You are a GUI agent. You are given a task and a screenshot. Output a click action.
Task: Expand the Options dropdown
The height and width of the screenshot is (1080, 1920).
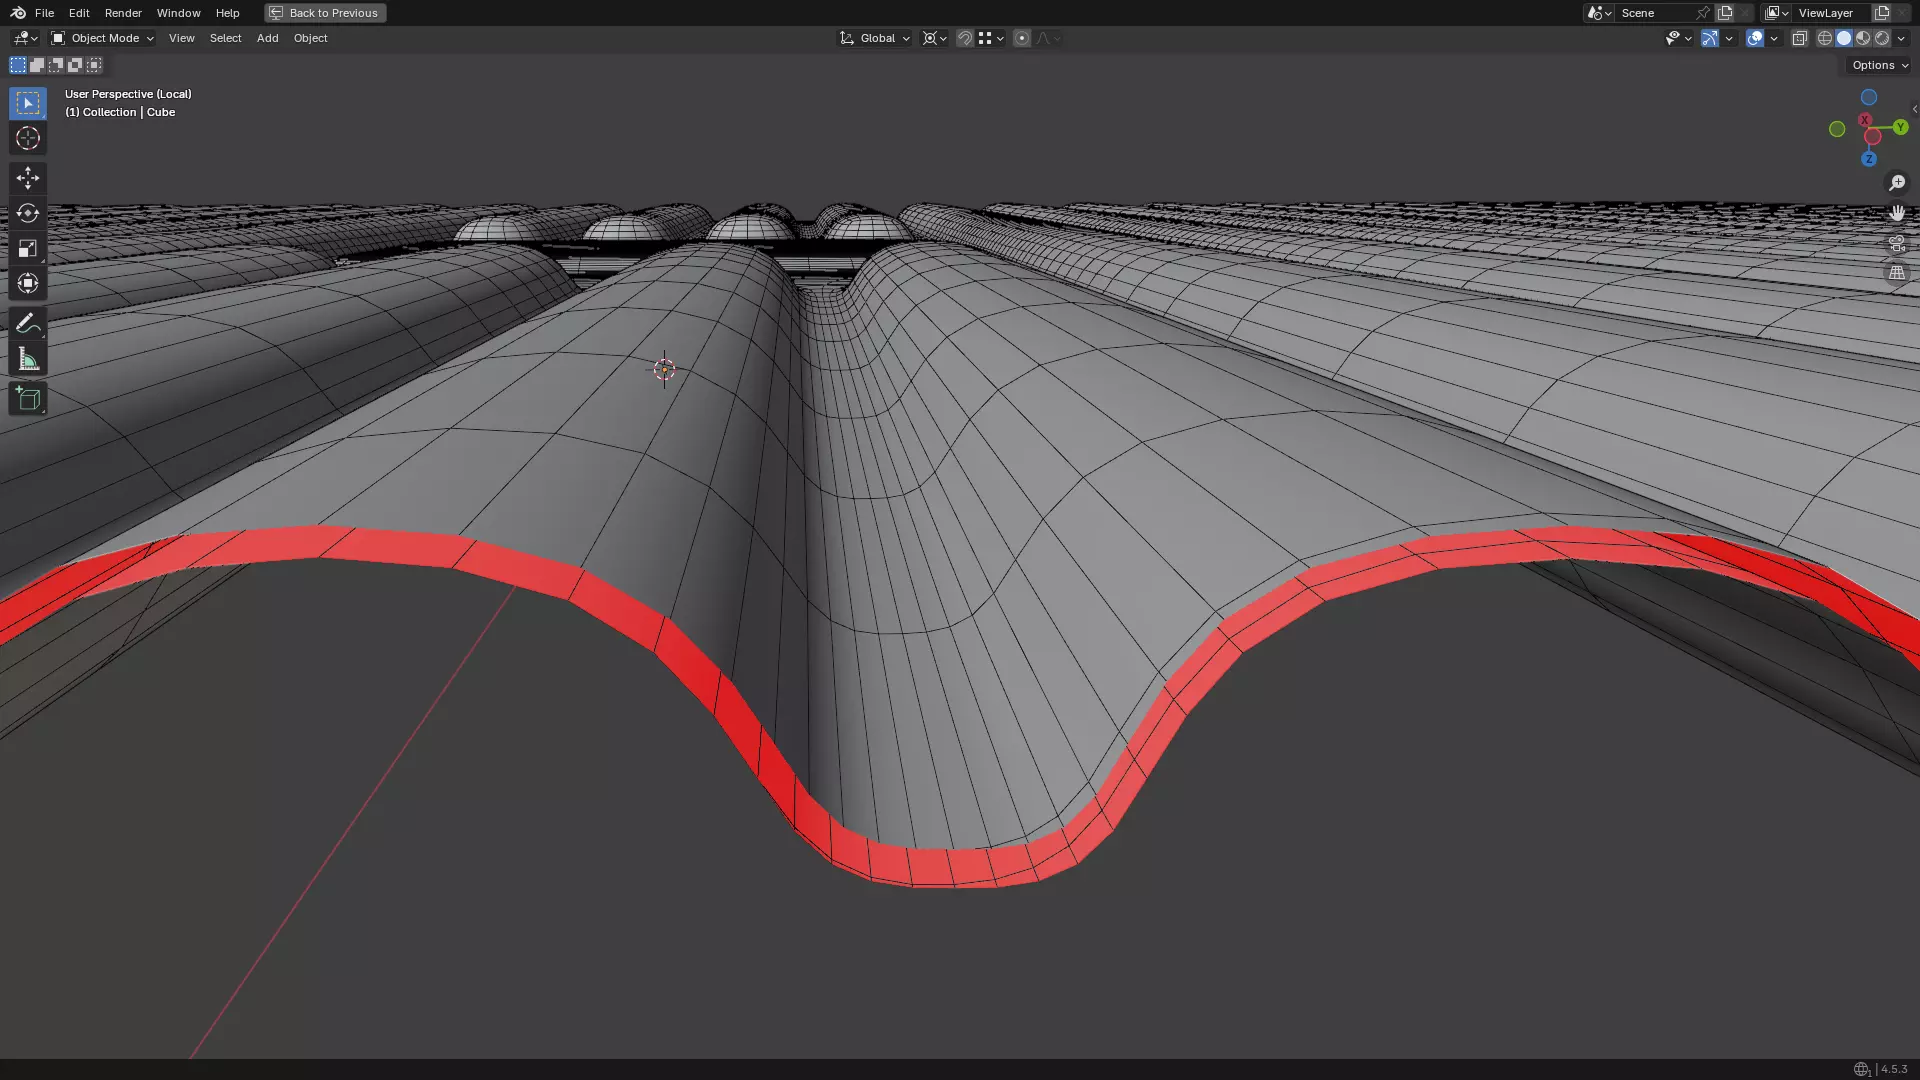point(1879,65)
